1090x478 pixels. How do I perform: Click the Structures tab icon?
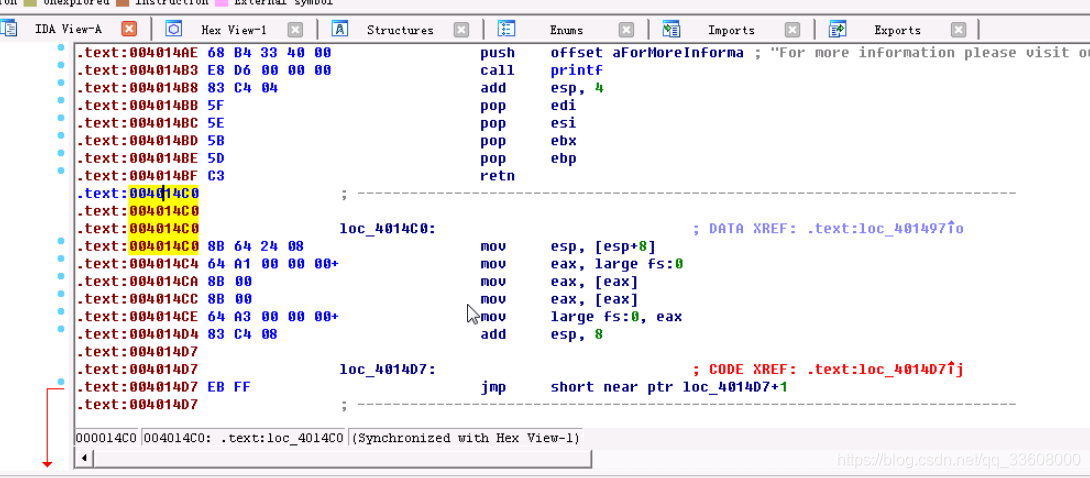339,29
